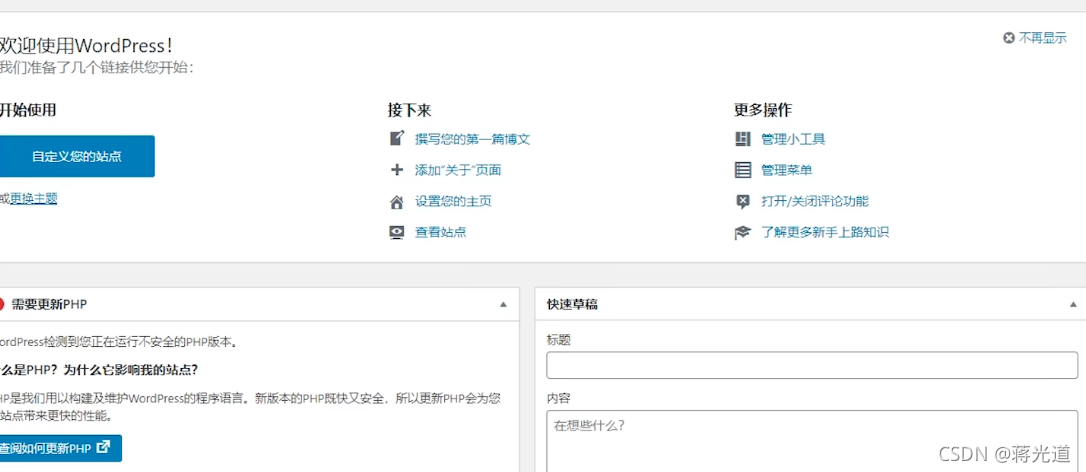Collapse the 快速草稿 panel

[x=1074, y=304]
